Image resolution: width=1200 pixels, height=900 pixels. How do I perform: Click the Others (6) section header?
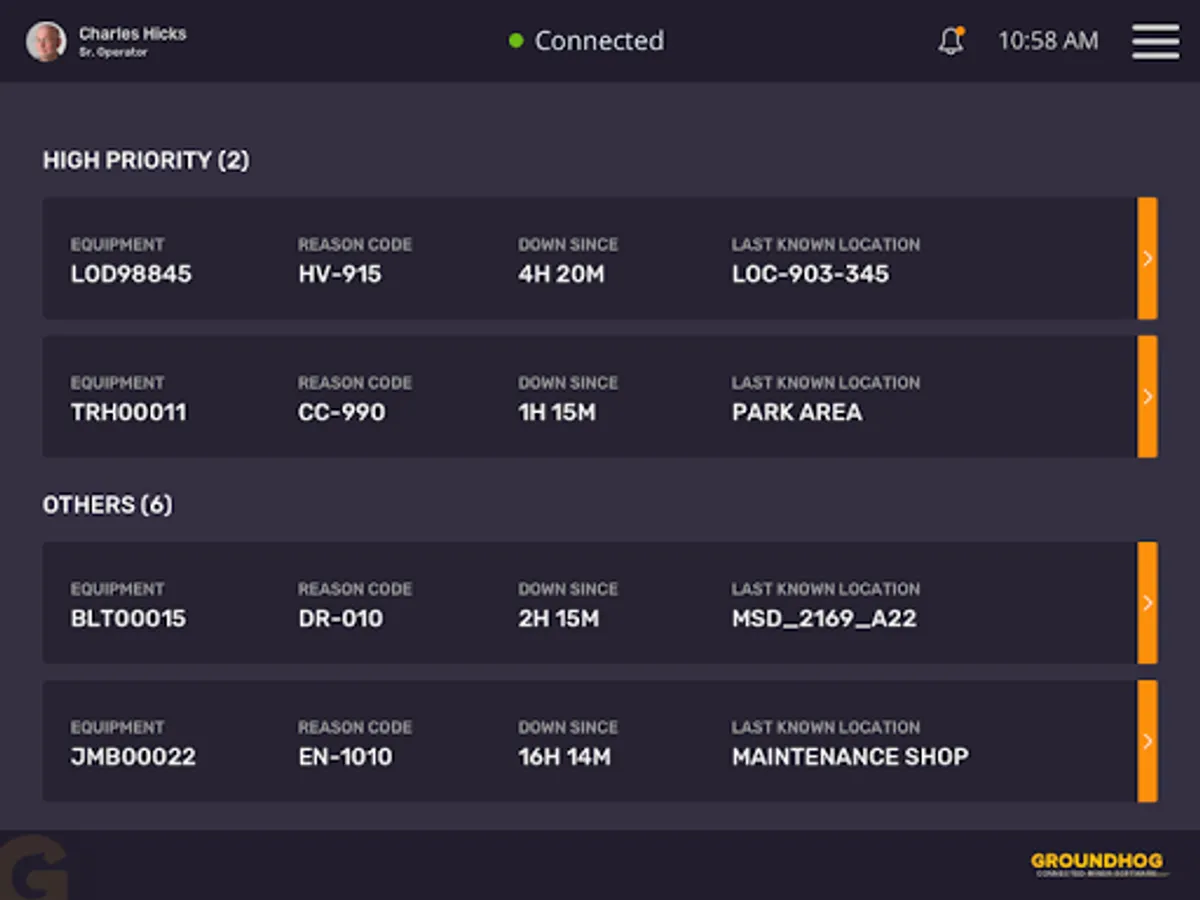(x=107, y=505)
